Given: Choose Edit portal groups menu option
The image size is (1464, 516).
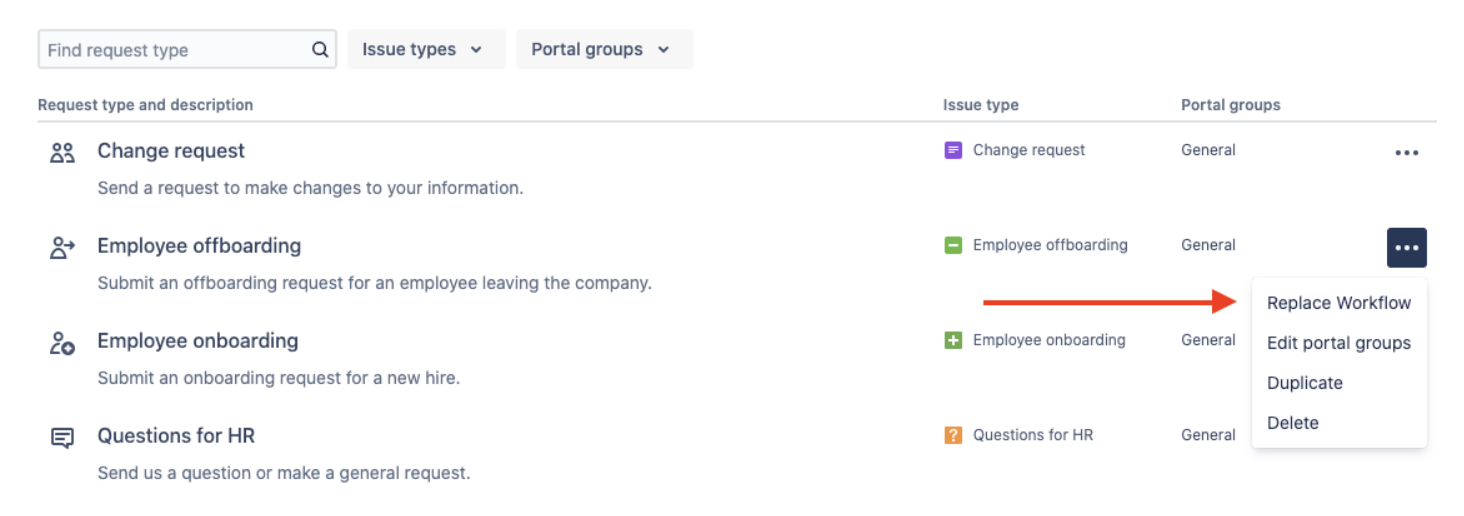Looking at the screenshot, I should click(x=1339, y=343).
